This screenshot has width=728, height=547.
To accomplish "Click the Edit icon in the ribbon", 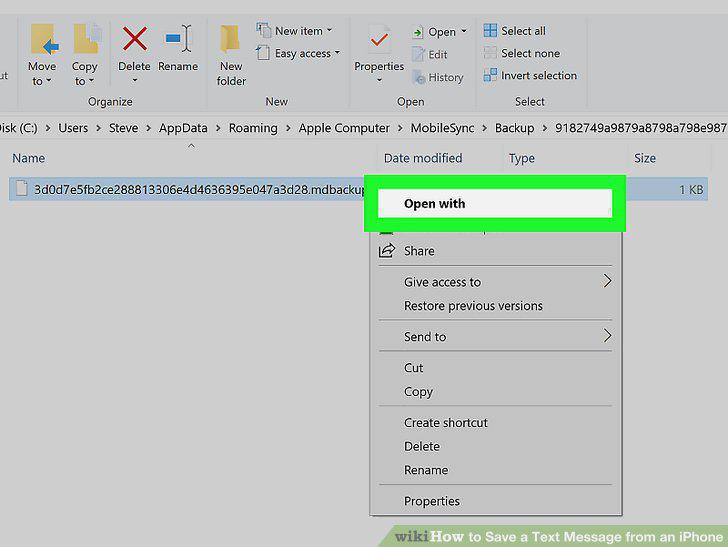I will [418, 54].
